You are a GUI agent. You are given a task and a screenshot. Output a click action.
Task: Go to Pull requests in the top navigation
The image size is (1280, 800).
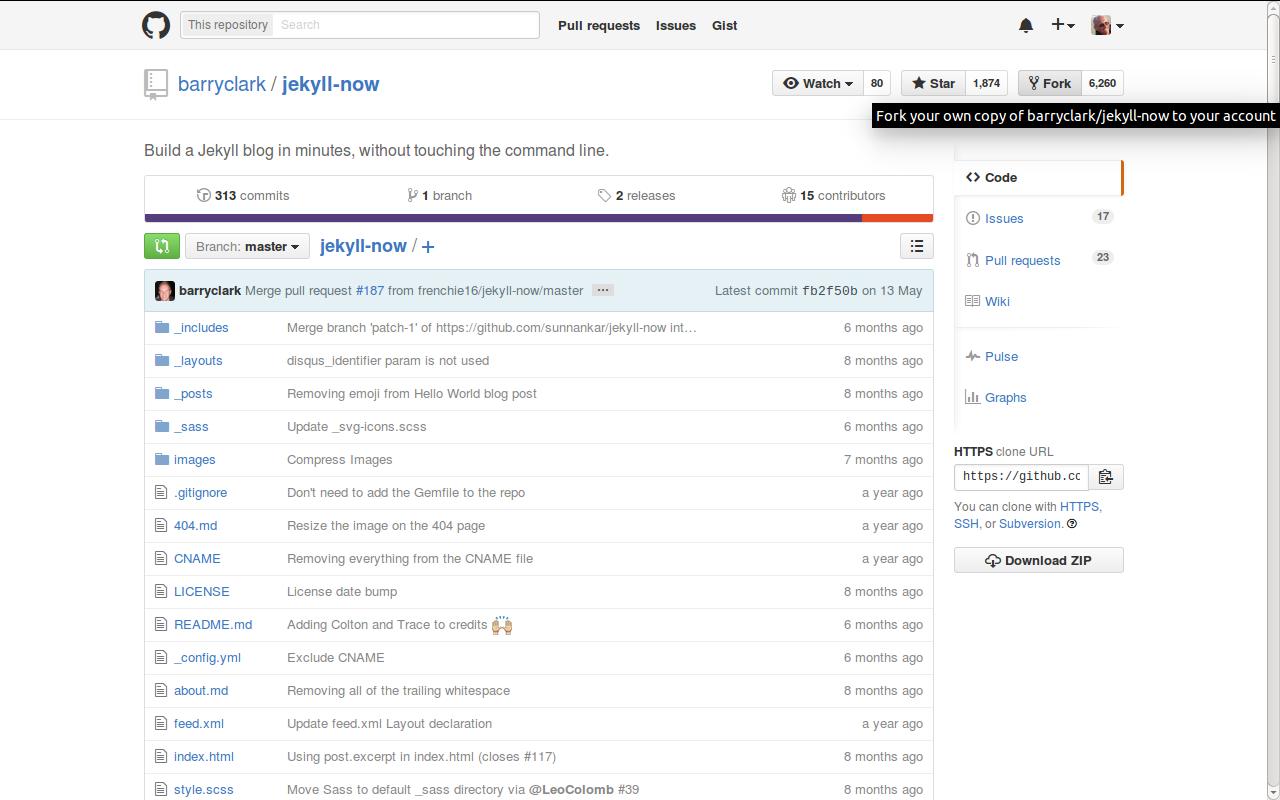[x=599, y=25]
